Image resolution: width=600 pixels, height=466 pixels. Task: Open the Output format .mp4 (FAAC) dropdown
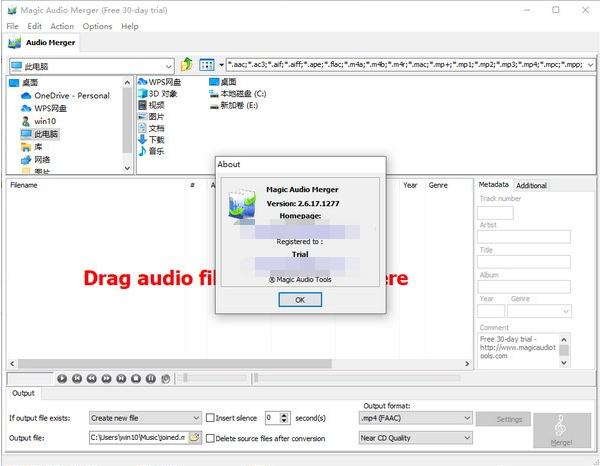tap(466, 417)
